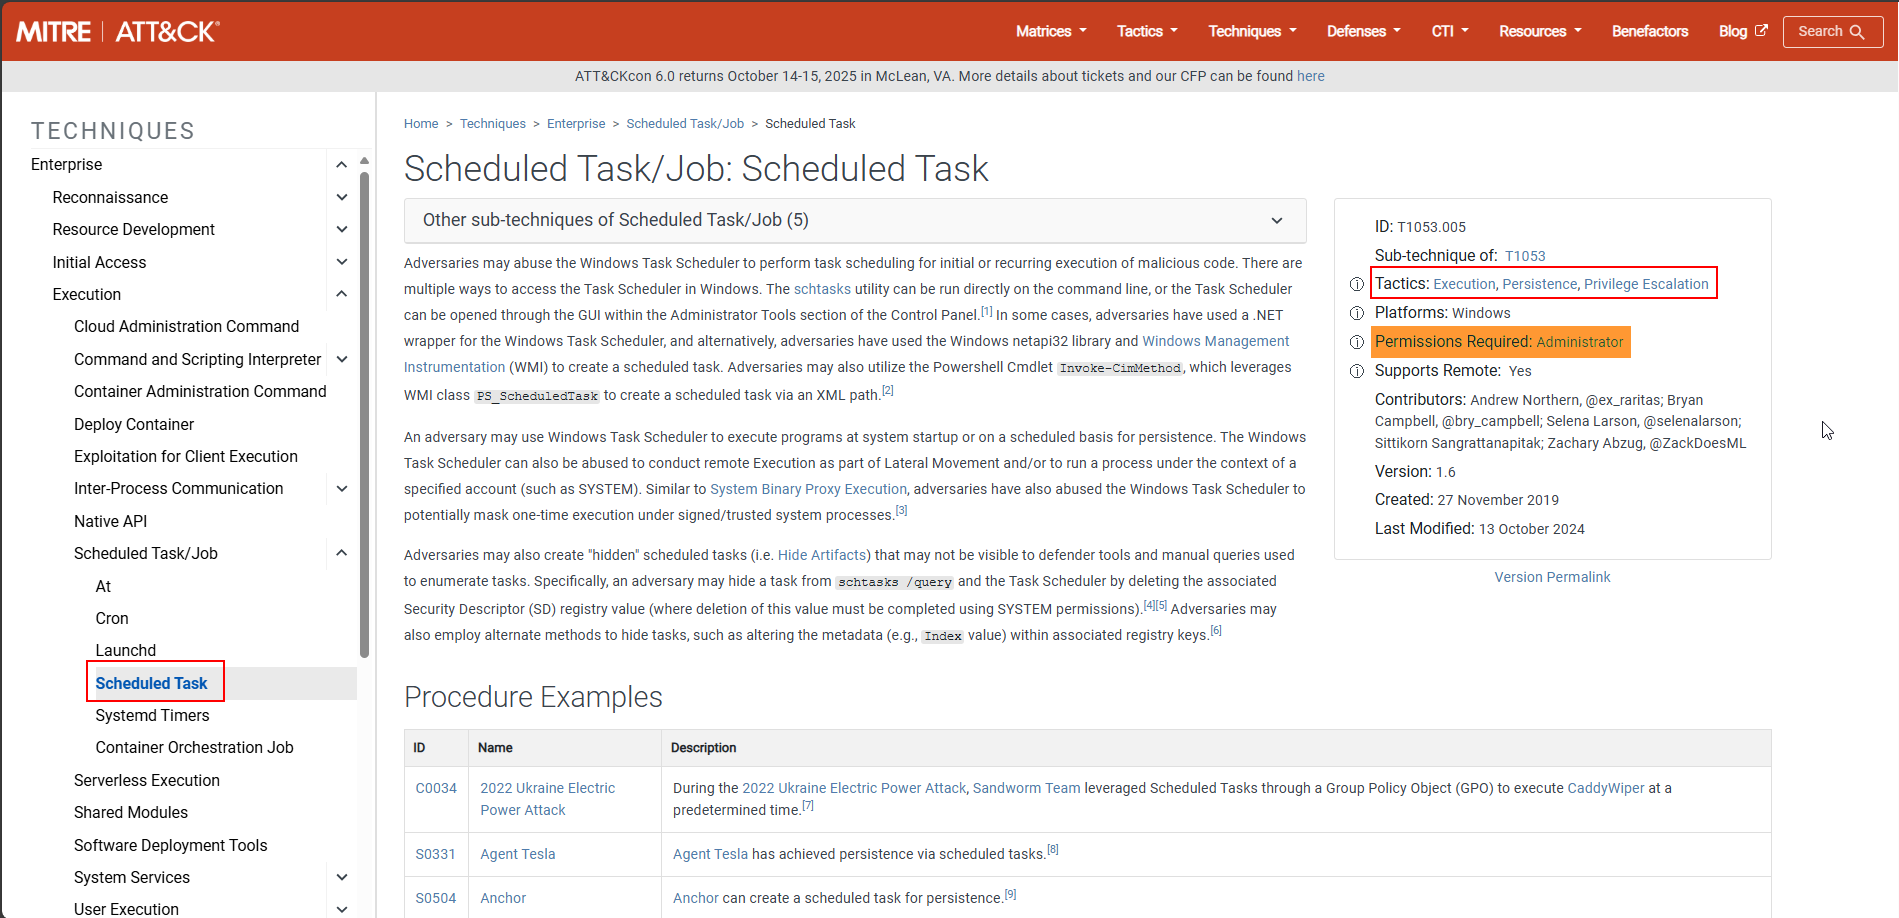Click the magnifier icon in Search button
Viewport: 1899px width, 918px height.
(x=1857, y=32)
